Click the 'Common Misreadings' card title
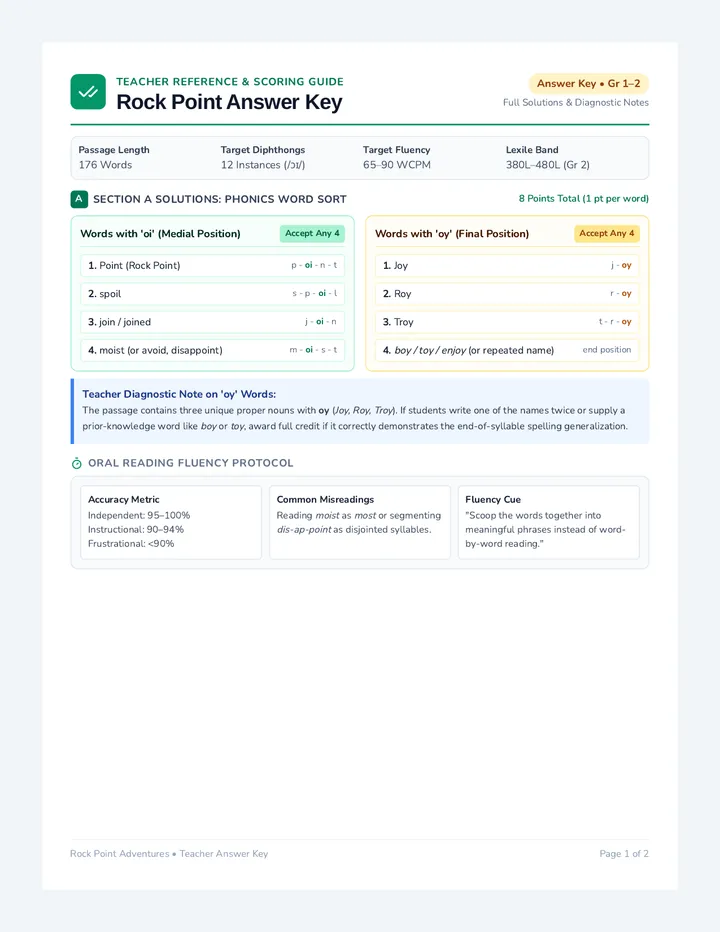This screenshot has height=932, width=720. point(325,499)
